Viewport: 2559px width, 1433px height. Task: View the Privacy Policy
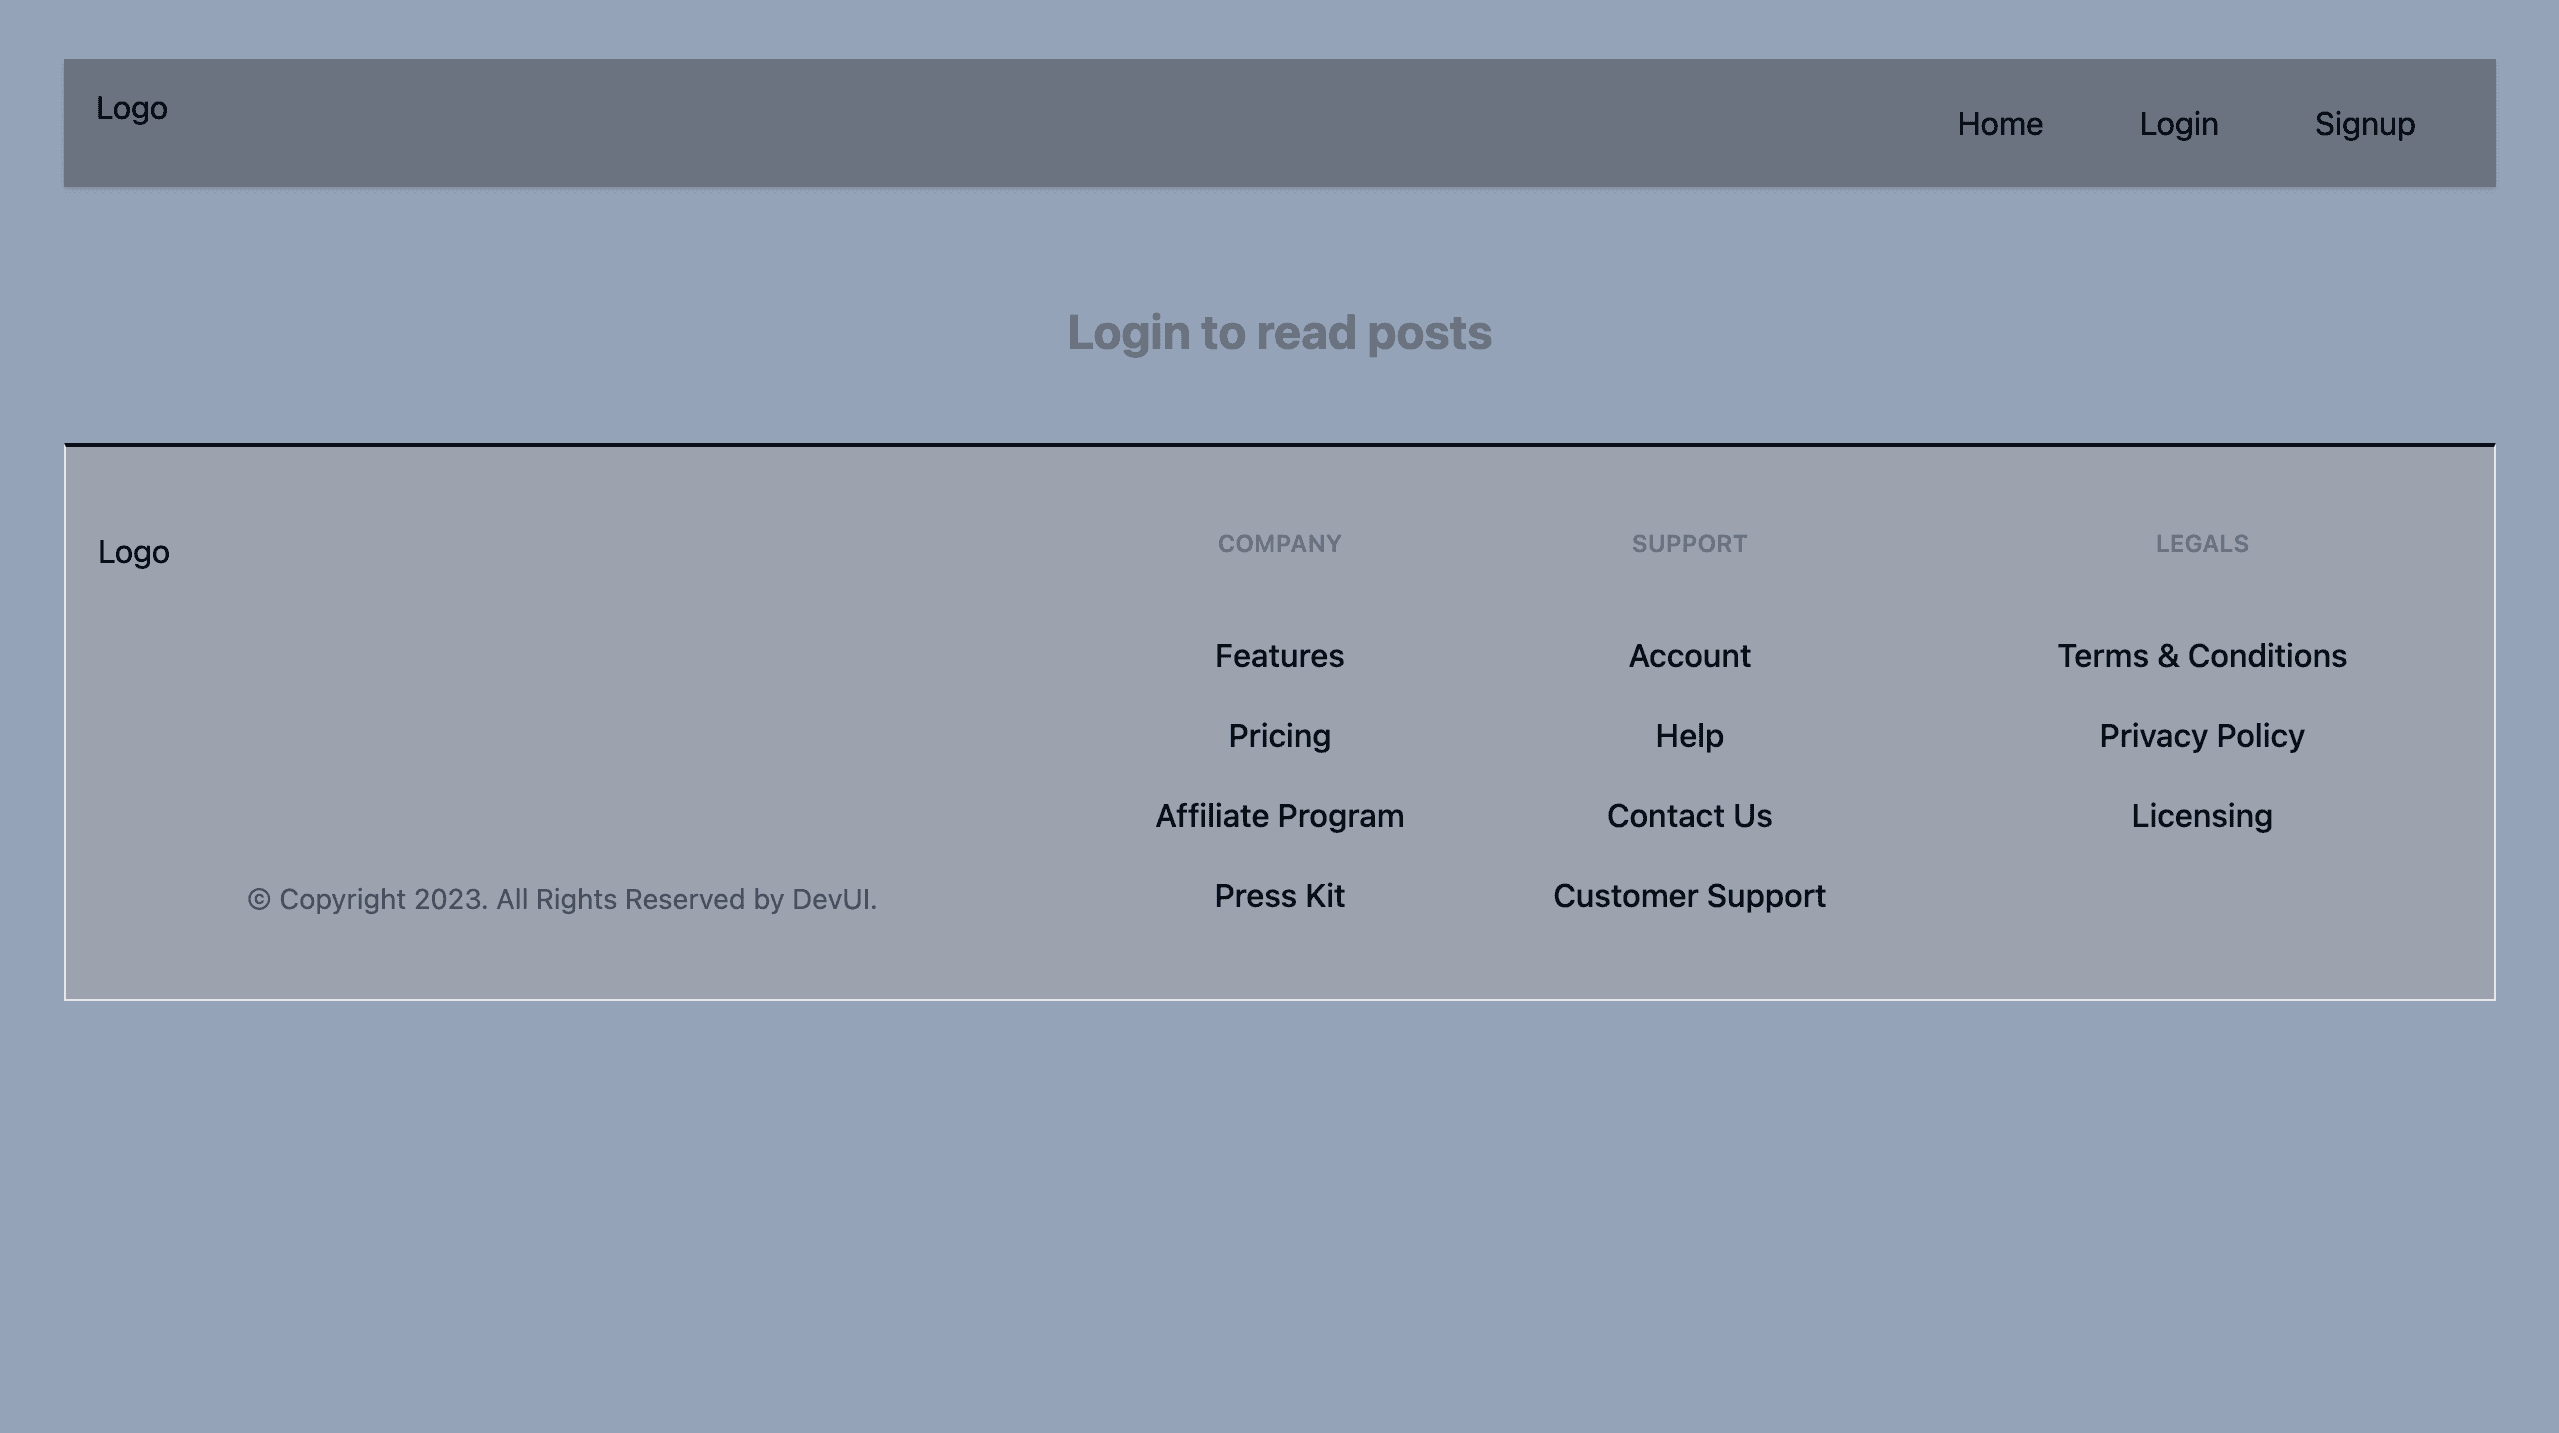click(x=2201, y=736)
